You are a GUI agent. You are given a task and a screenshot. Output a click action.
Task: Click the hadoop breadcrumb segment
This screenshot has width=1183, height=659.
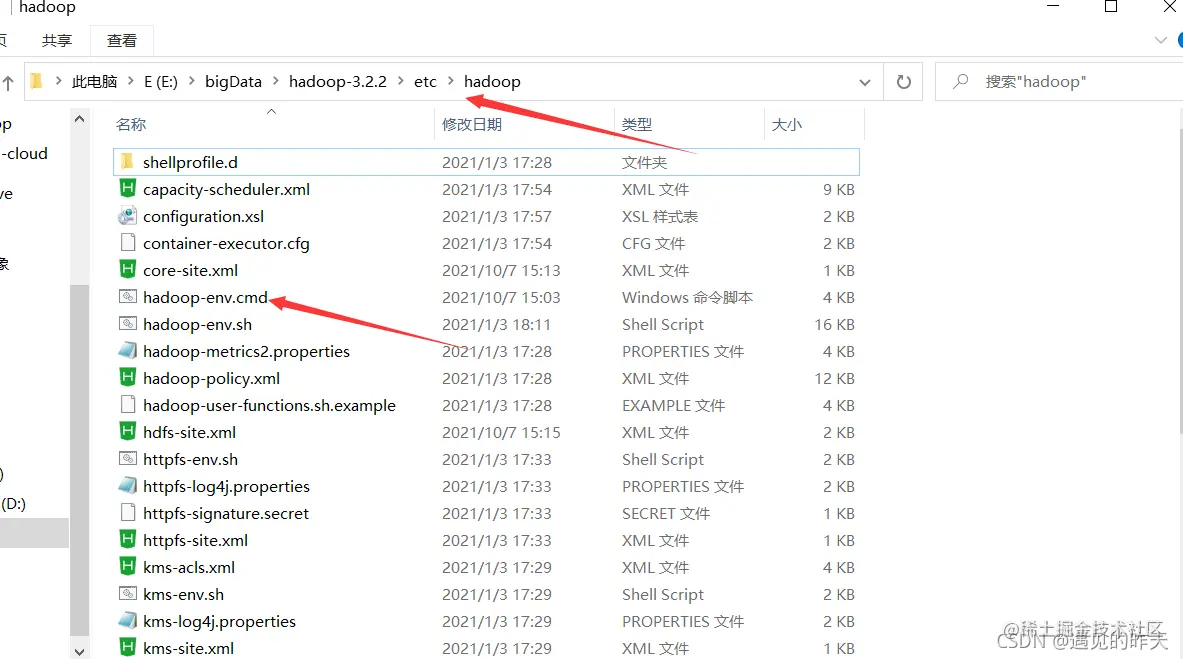click(492, 82)
